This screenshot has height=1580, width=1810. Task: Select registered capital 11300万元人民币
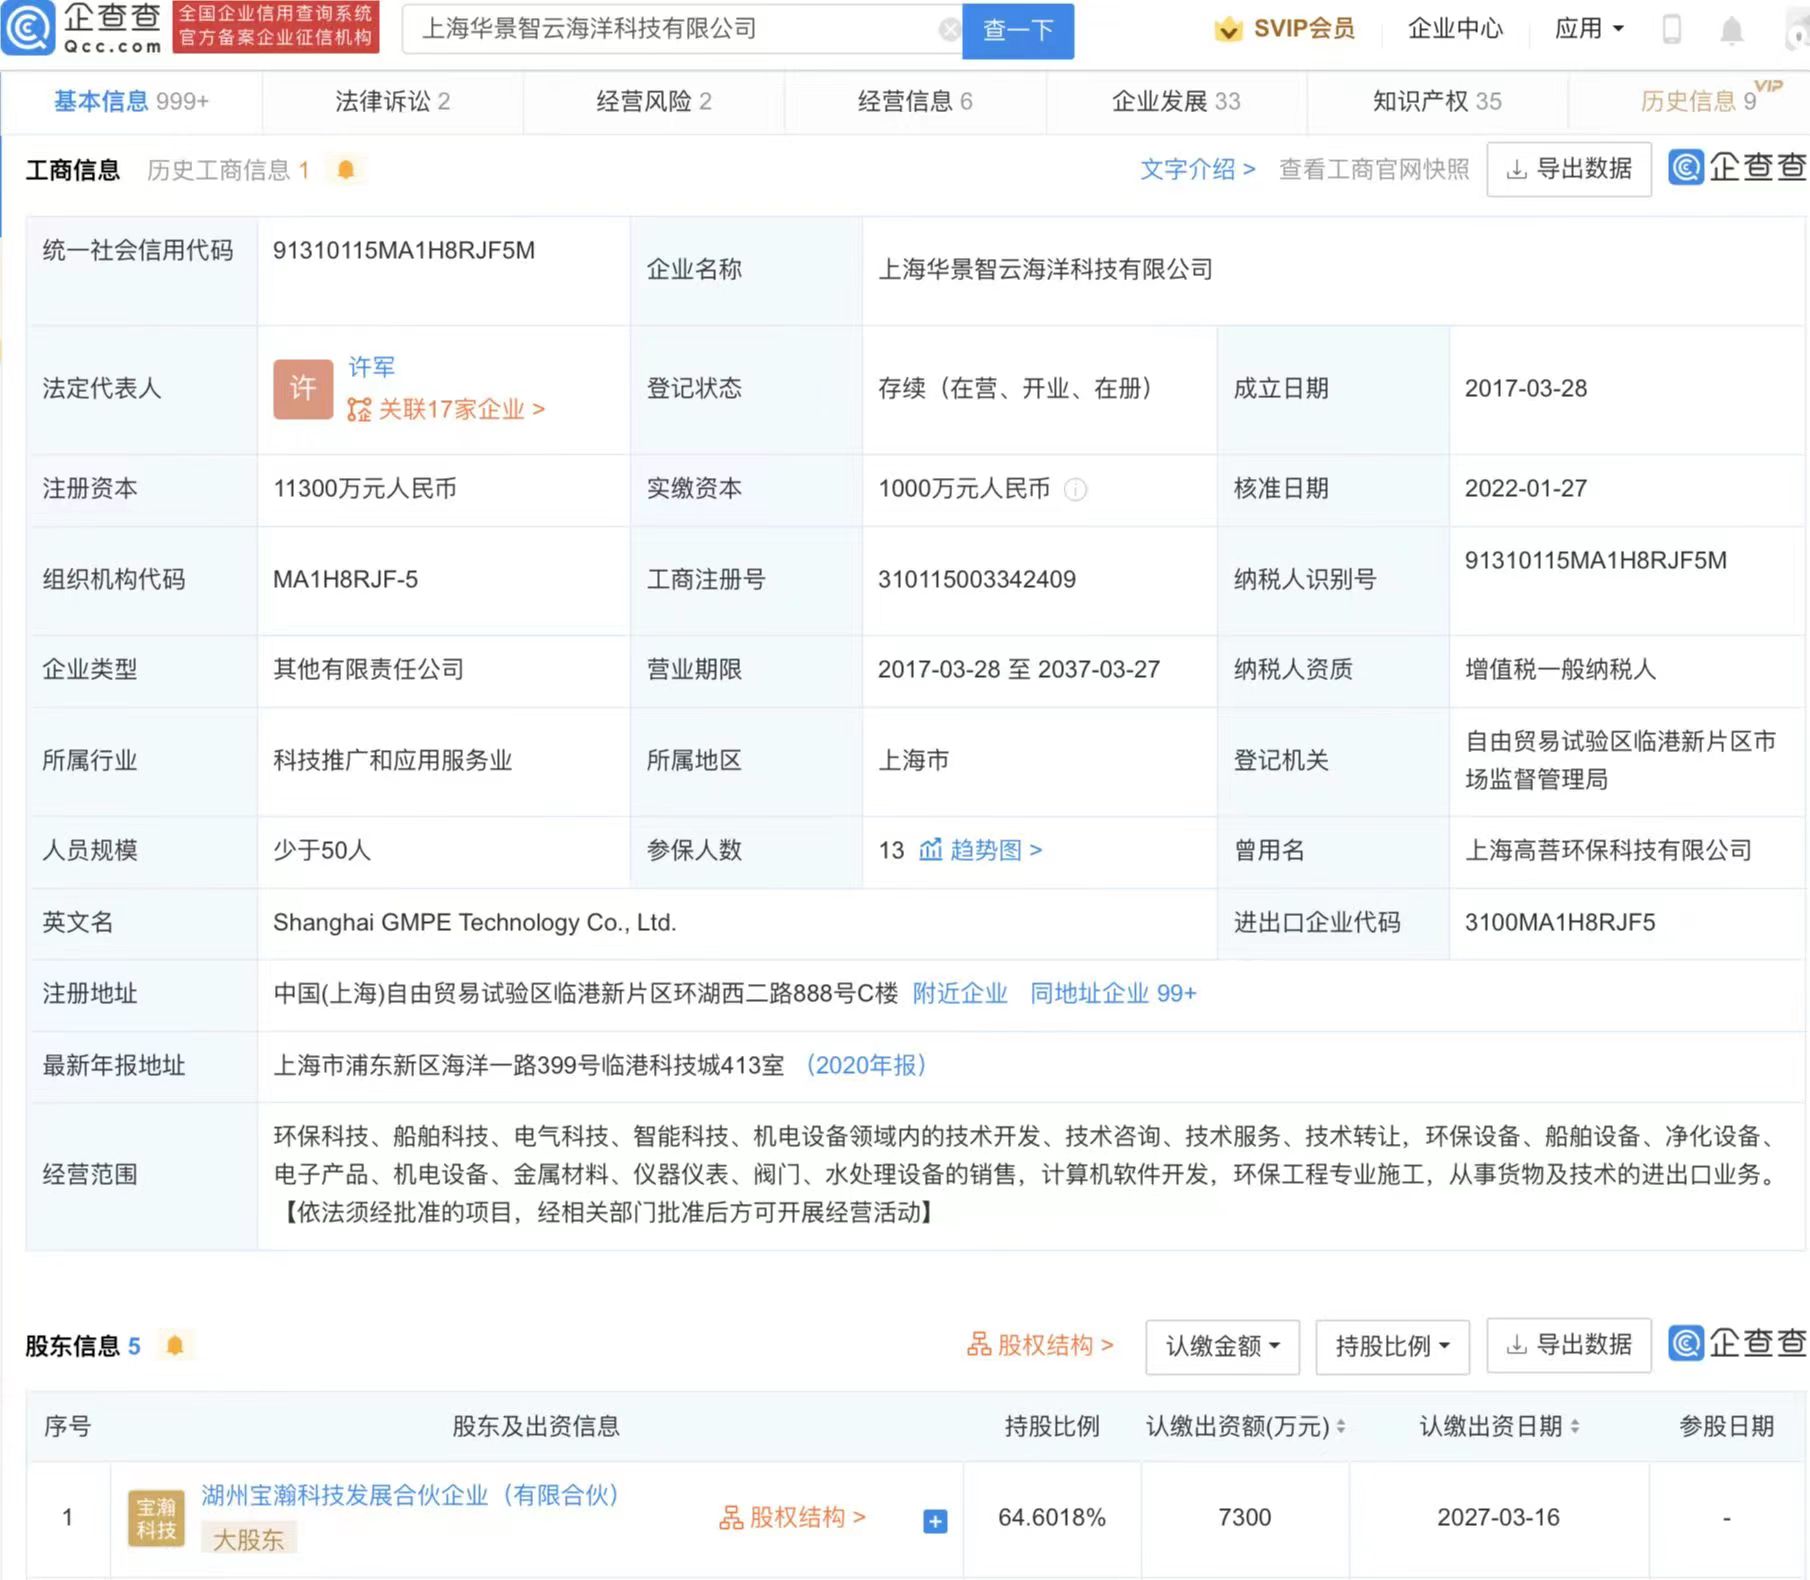(365, 488)
